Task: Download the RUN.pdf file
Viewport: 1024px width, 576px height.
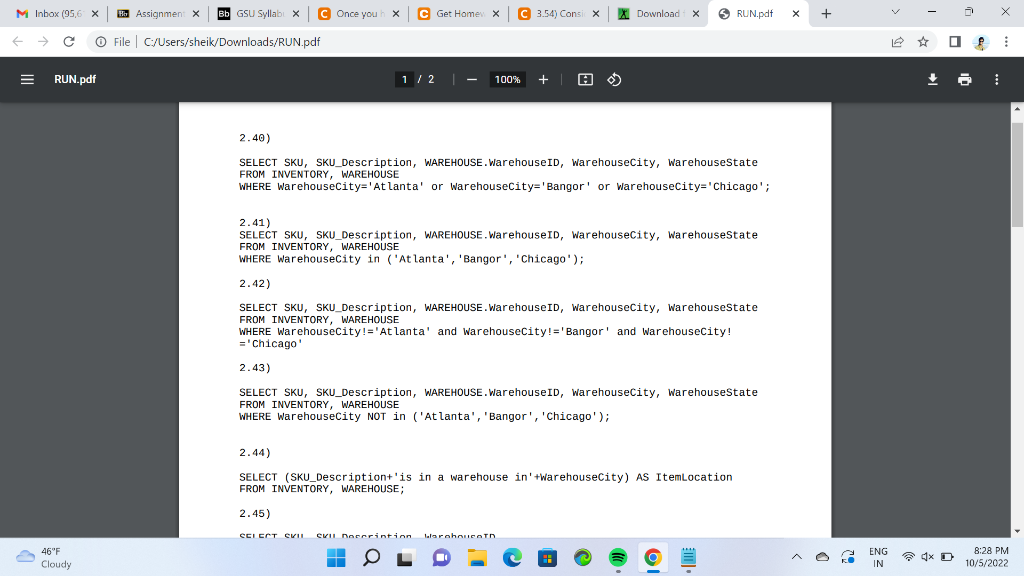Action: point(932,79)
